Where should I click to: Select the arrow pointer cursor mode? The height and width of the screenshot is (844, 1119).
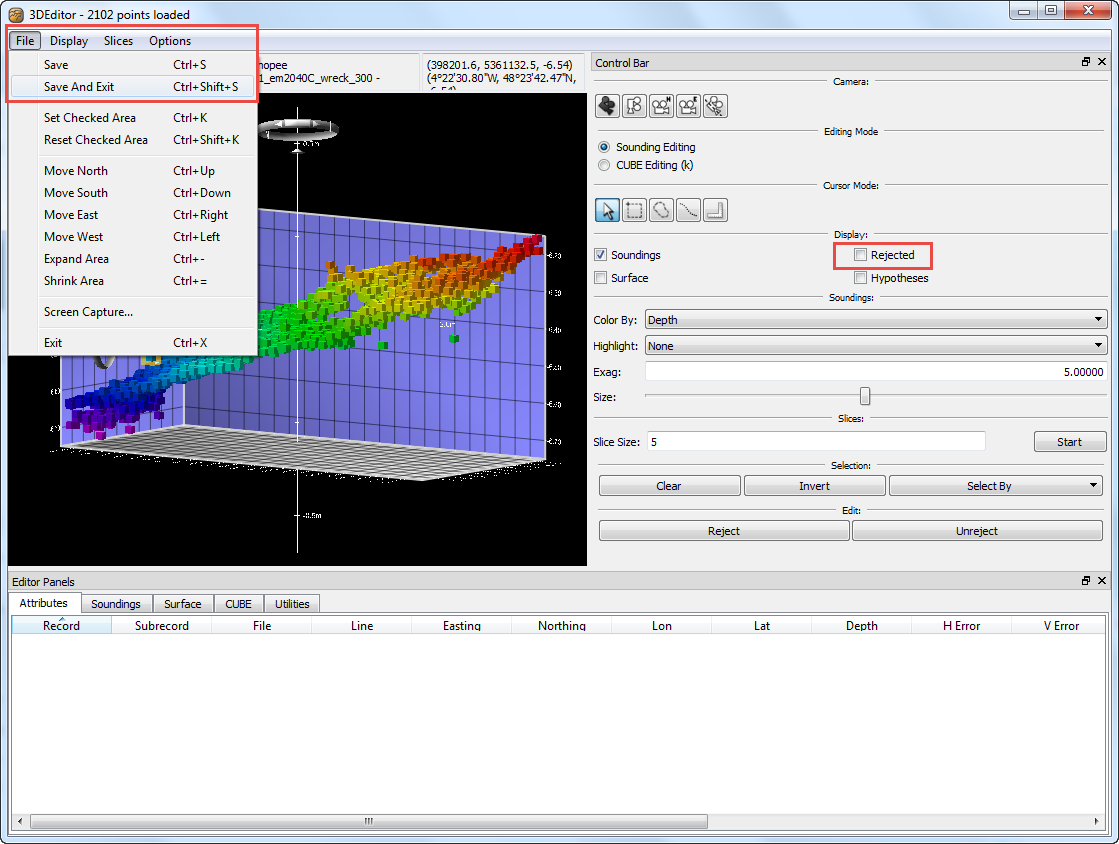point(607,210)
